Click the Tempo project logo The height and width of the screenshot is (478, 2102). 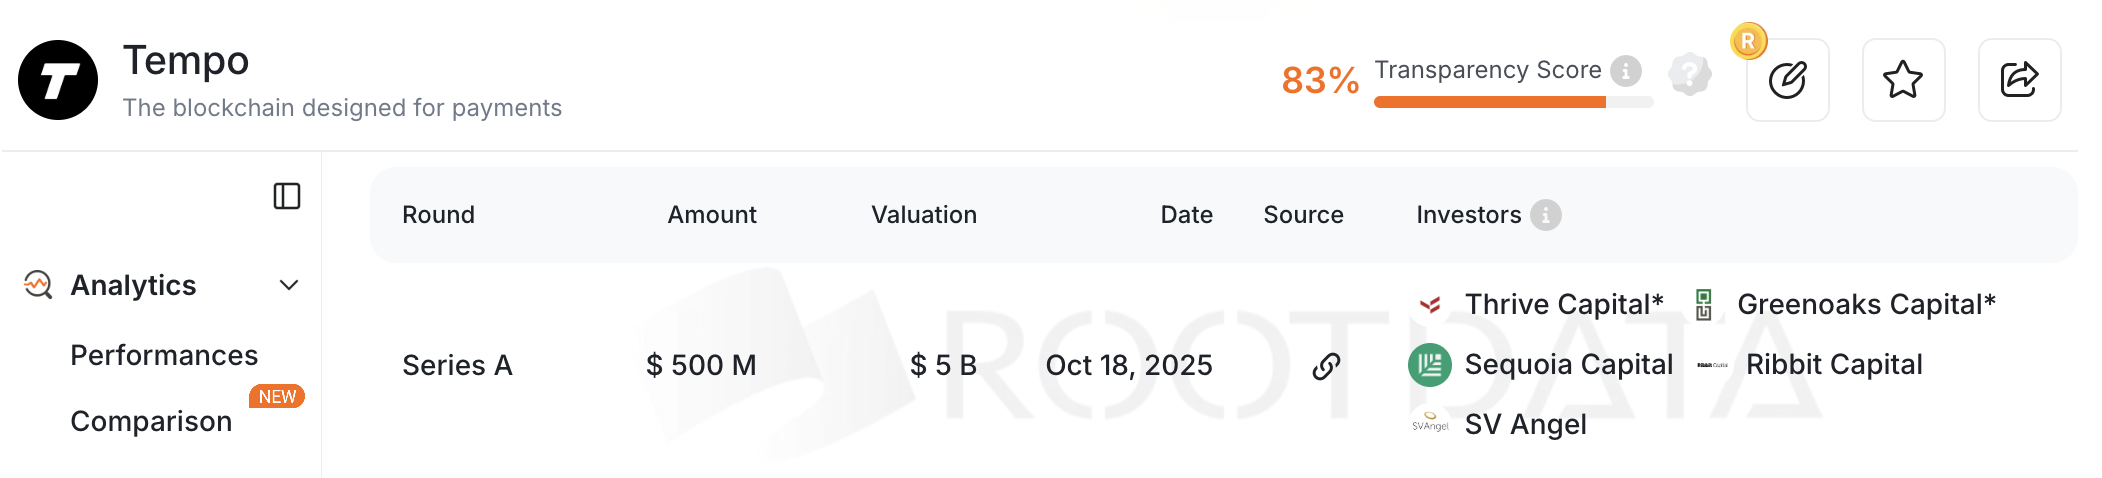(x=58, y=80)
